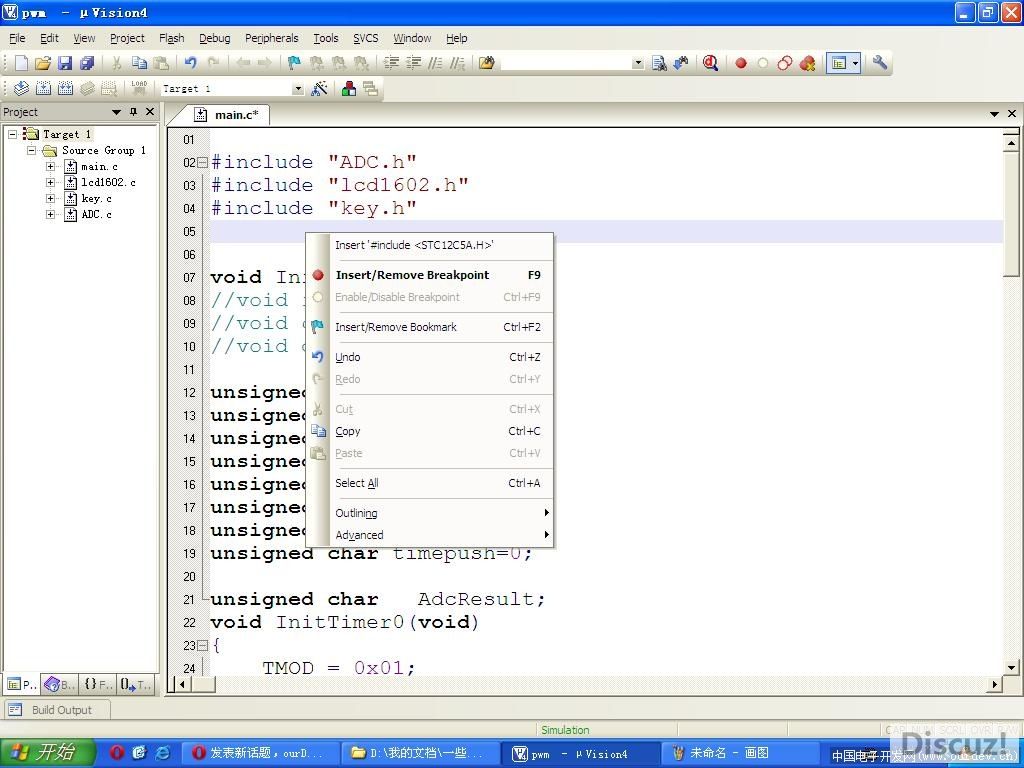1024x768 pixels.
Task: Create a new file with the toolbar icon
Action: tap(22, 63)
